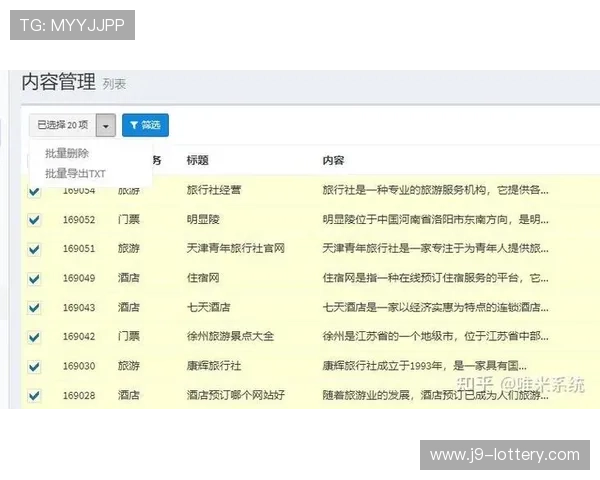The width and height of the screenshot is (600, 480).
Task: Click content text starting 七天酒店是一家以经济实惠
Action: (435, 307)
